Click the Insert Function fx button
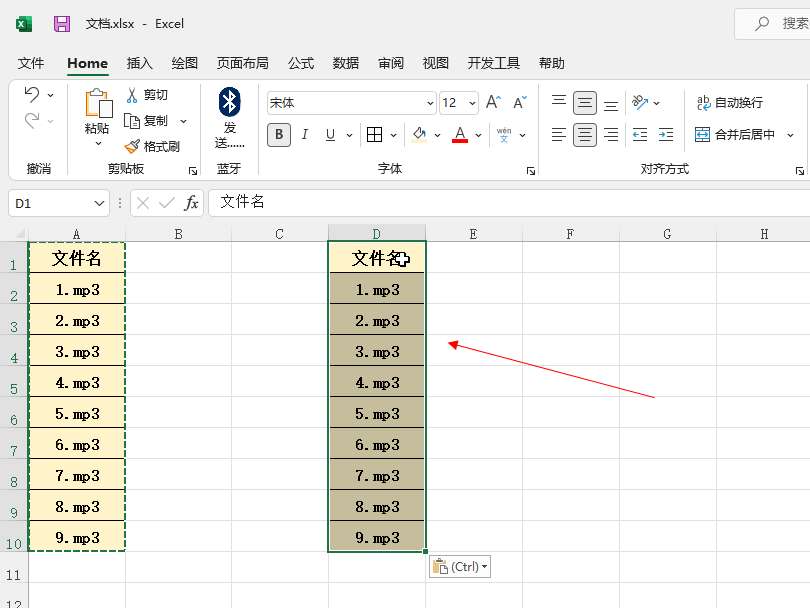 (191, 203)
